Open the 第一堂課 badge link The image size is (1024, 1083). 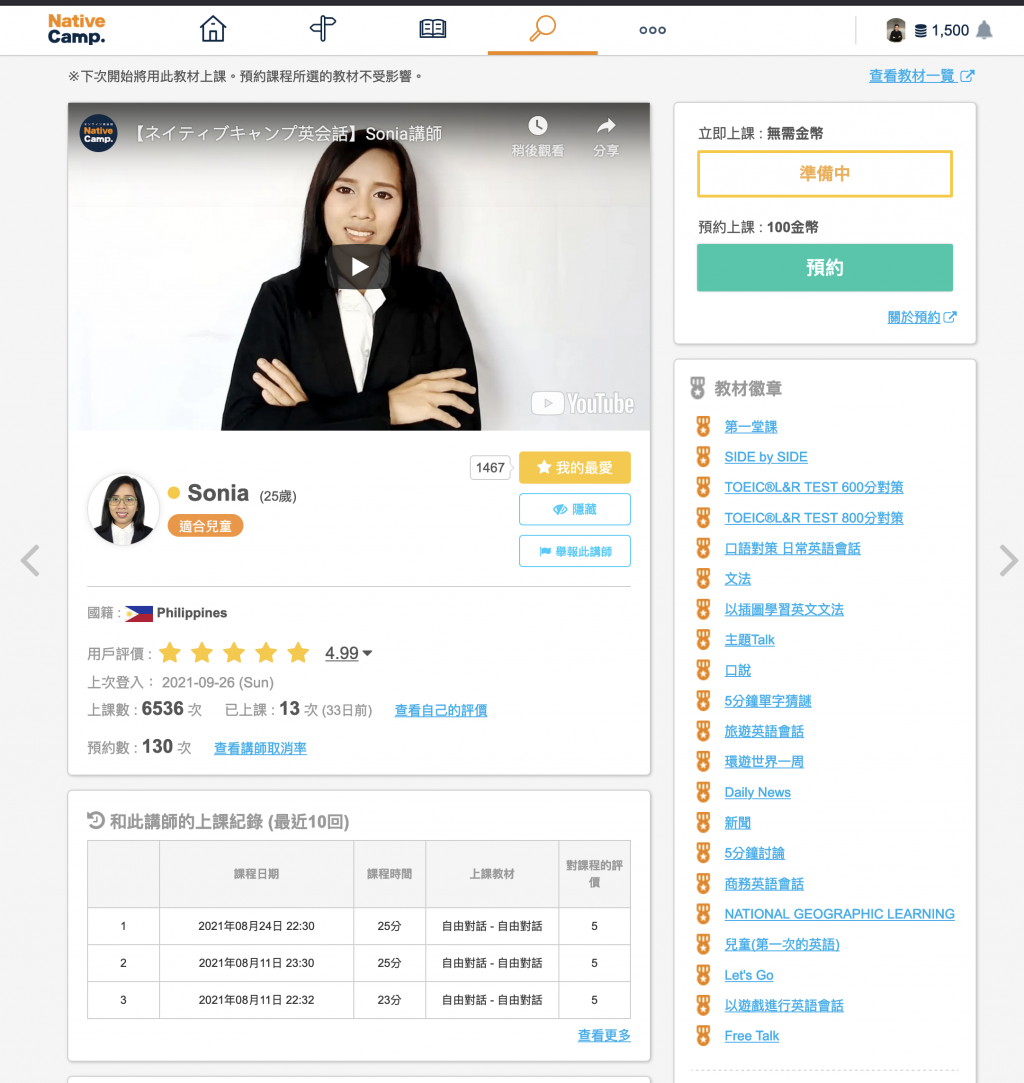coord(751,426)
